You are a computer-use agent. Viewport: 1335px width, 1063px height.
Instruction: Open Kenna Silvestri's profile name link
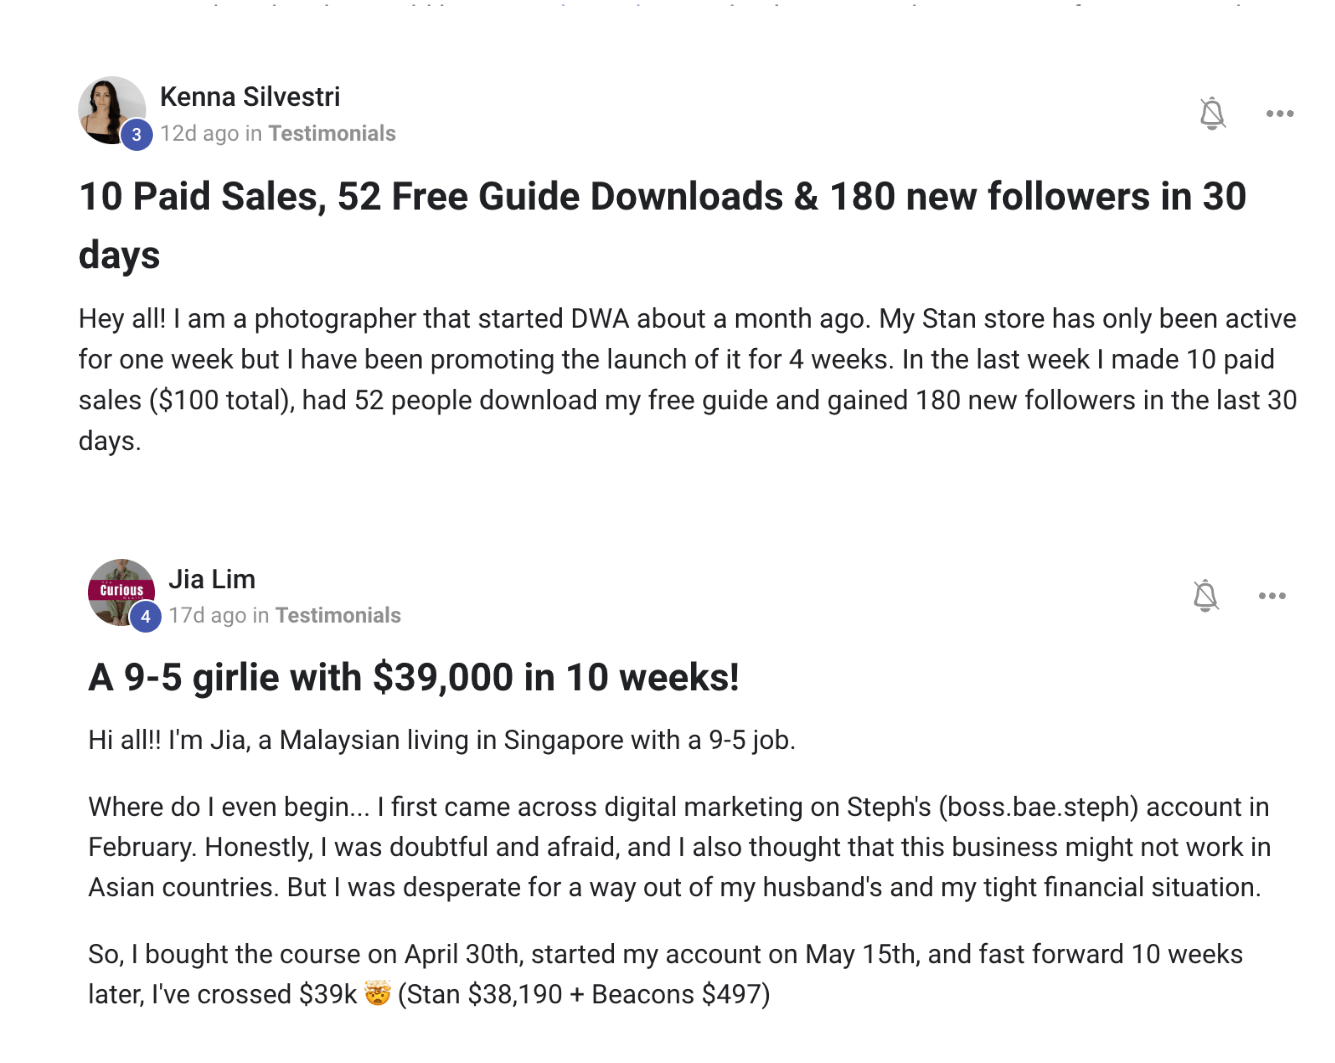(x=250, y=97)
